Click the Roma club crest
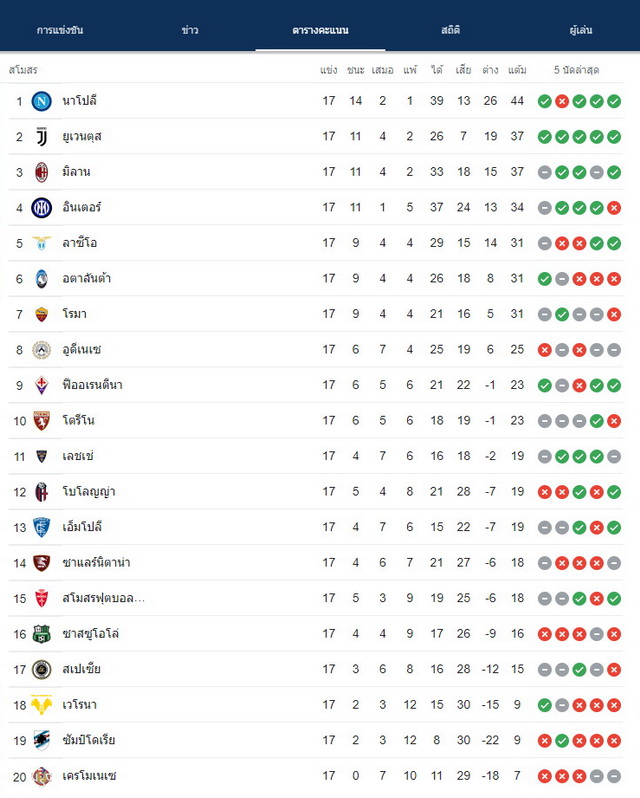This screenshot has width=640, height=798. 41,314
